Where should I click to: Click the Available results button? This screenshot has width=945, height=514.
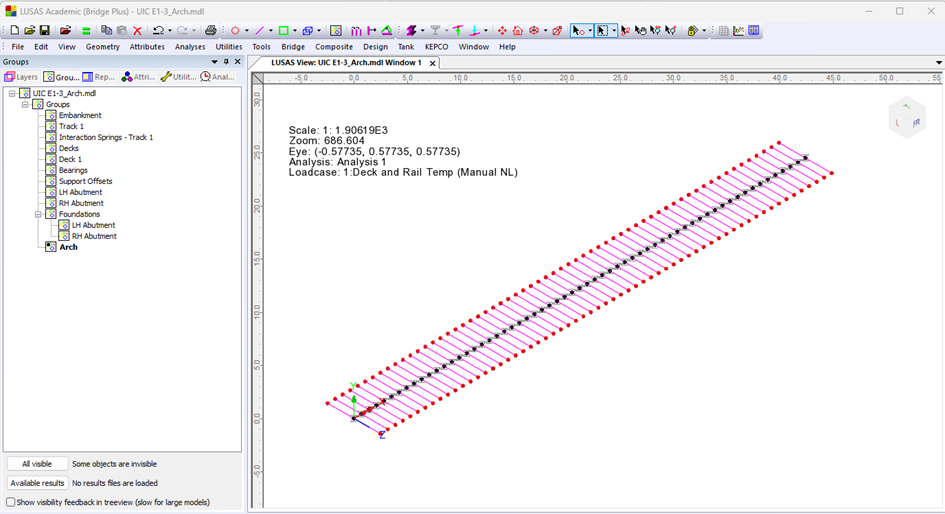37,483
